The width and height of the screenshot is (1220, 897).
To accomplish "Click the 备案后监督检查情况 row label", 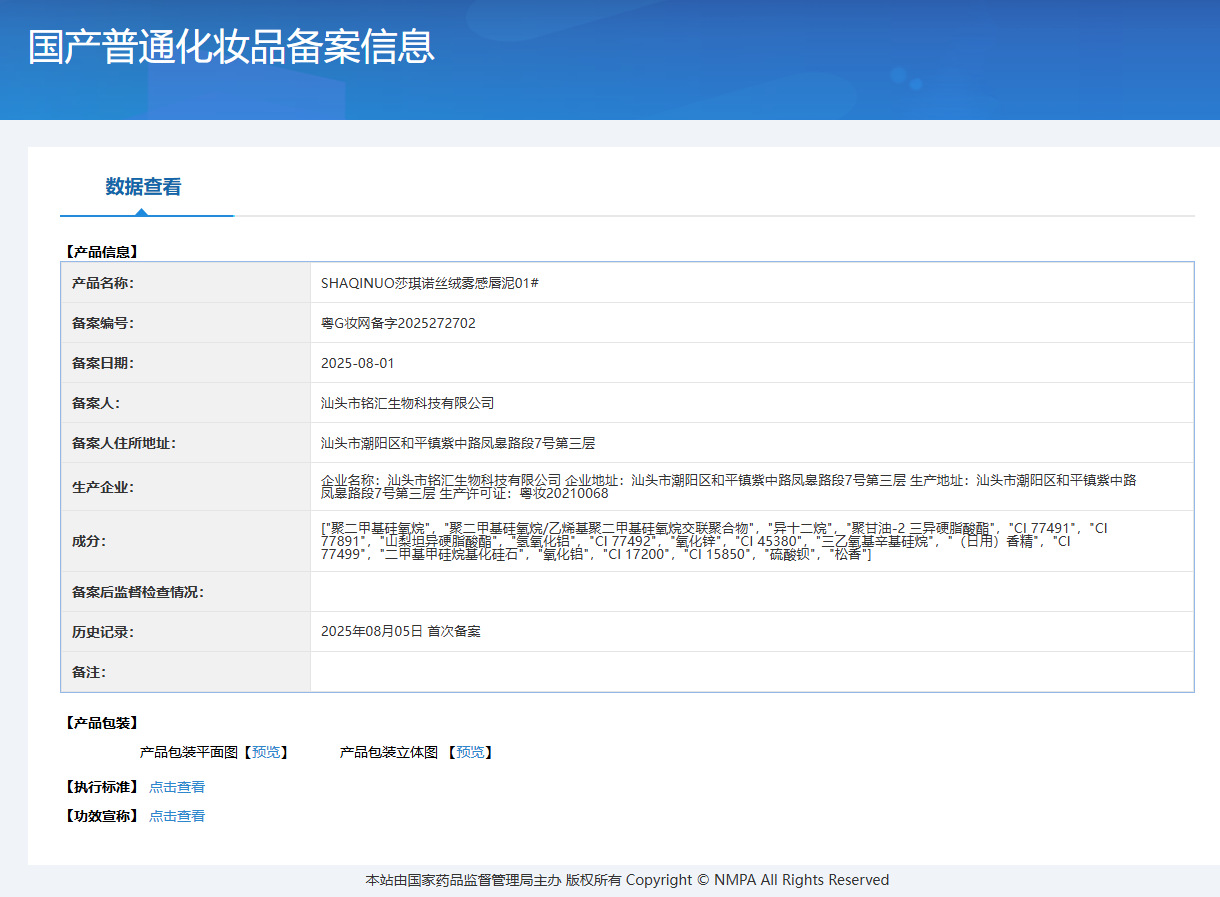I will (x=138, y=592).
